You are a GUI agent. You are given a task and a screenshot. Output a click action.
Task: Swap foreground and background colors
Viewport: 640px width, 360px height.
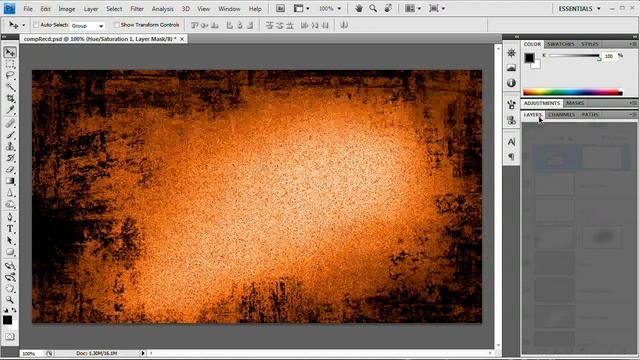14,310
